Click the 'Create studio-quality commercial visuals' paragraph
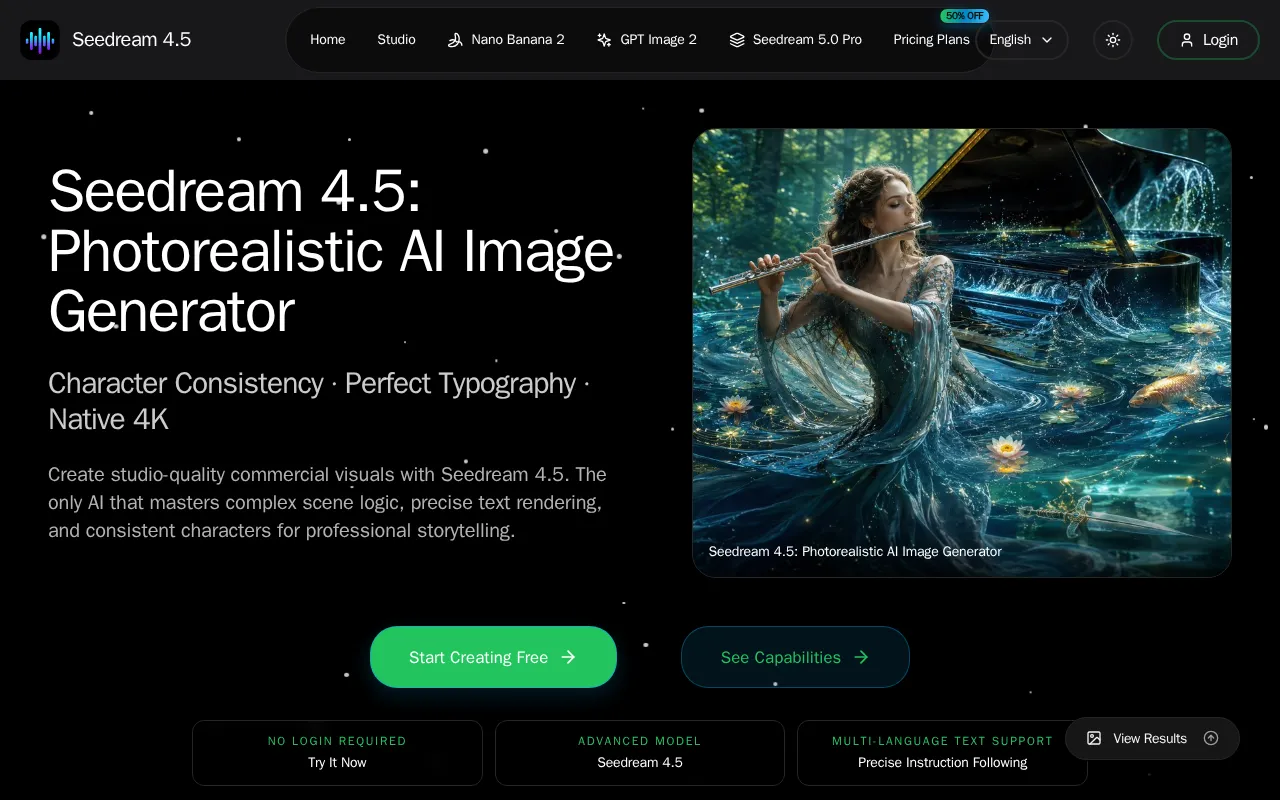The width and height of the screenshot is (1280, 800). (328, 502)
